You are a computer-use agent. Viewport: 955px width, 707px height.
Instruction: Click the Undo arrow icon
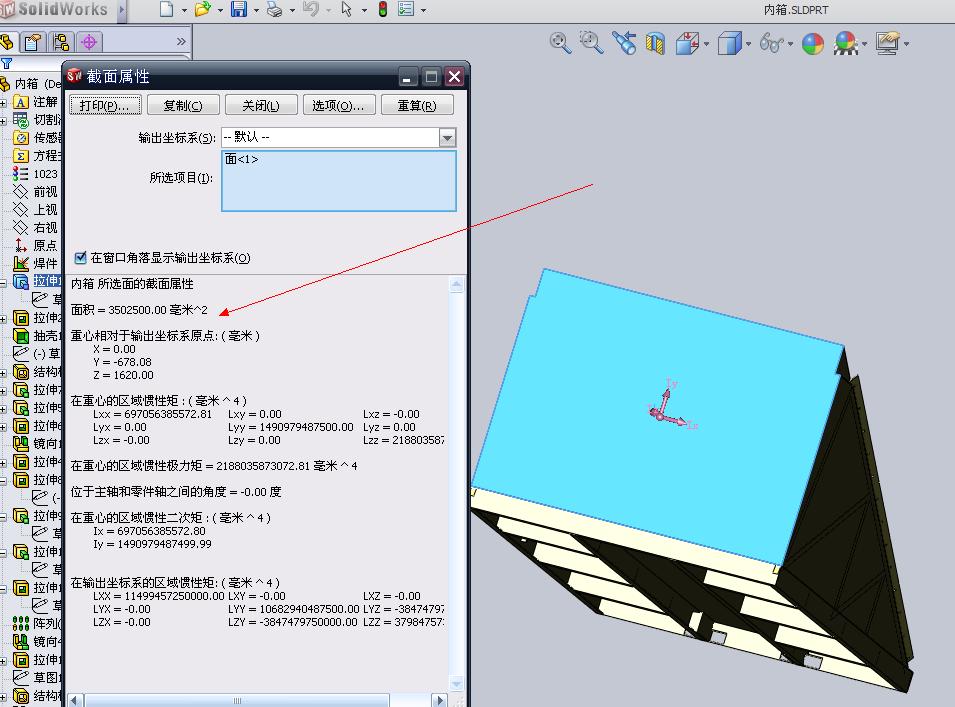click(311, 9)
